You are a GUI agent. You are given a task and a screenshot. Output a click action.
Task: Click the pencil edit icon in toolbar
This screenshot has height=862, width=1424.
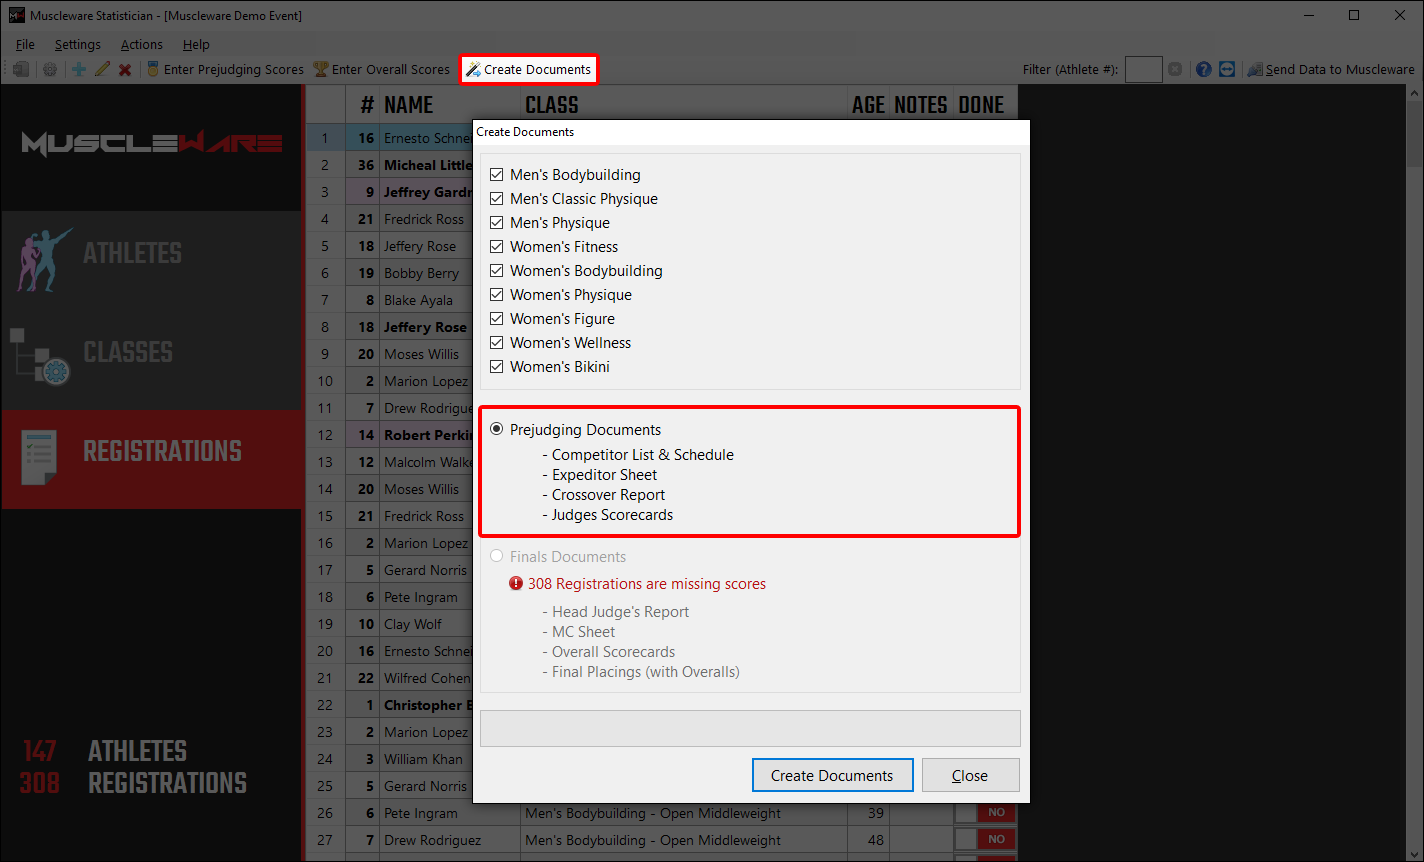(x=102, y=69)
